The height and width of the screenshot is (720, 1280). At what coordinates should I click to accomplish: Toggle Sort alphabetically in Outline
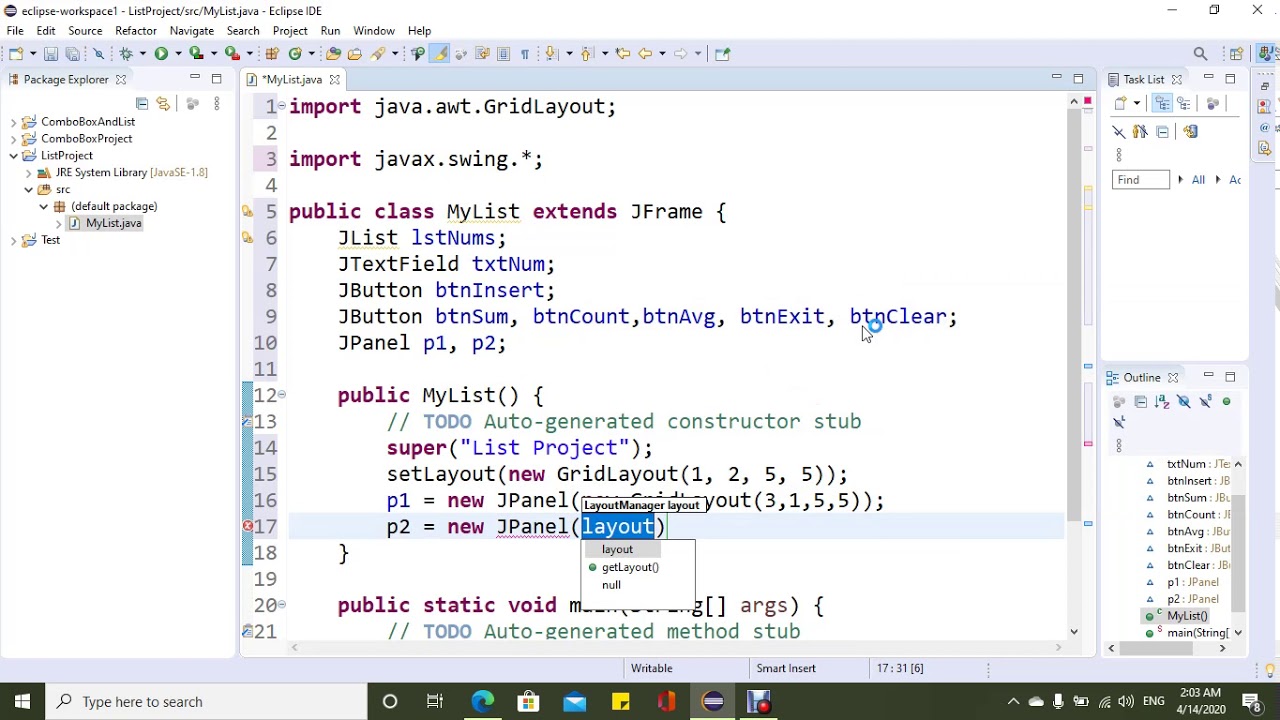(x=1162, y=402)
